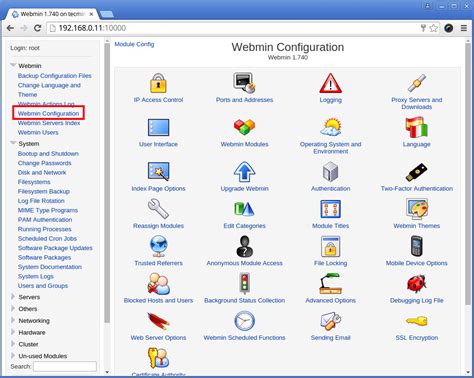This screenshot has width=474, height=378.
Task: Open the Proxy Servers and Downloads icon
Action: click(417, 83)
